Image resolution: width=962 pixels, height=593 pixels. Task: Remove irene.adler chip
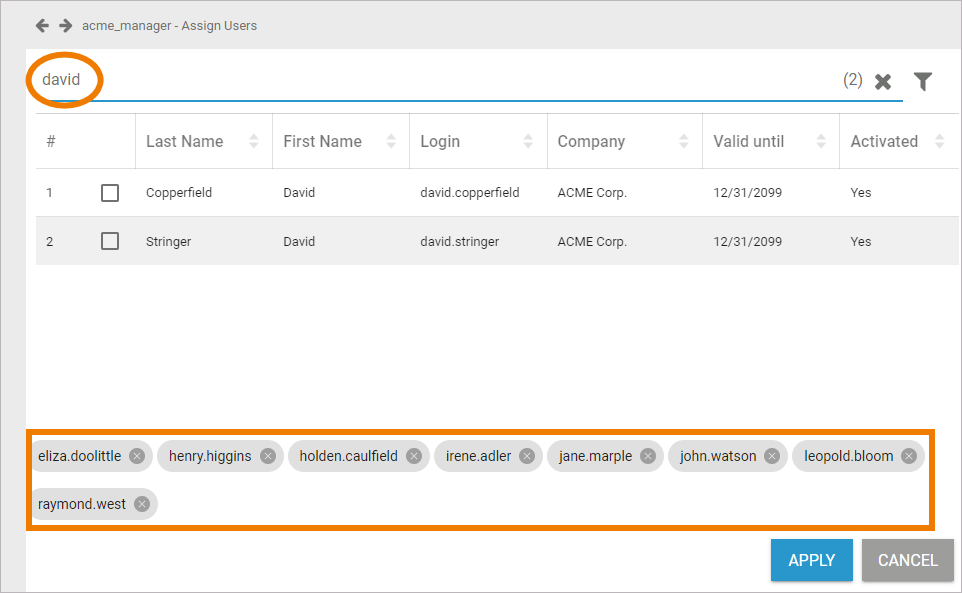[527, 456]
